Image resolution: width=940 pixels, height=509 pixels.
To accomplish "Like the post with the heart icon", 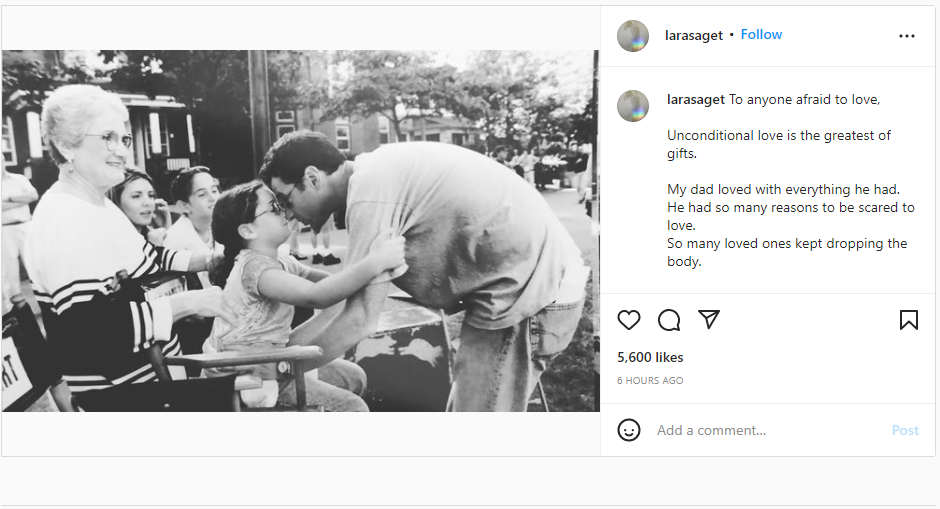I will (629, 320).
